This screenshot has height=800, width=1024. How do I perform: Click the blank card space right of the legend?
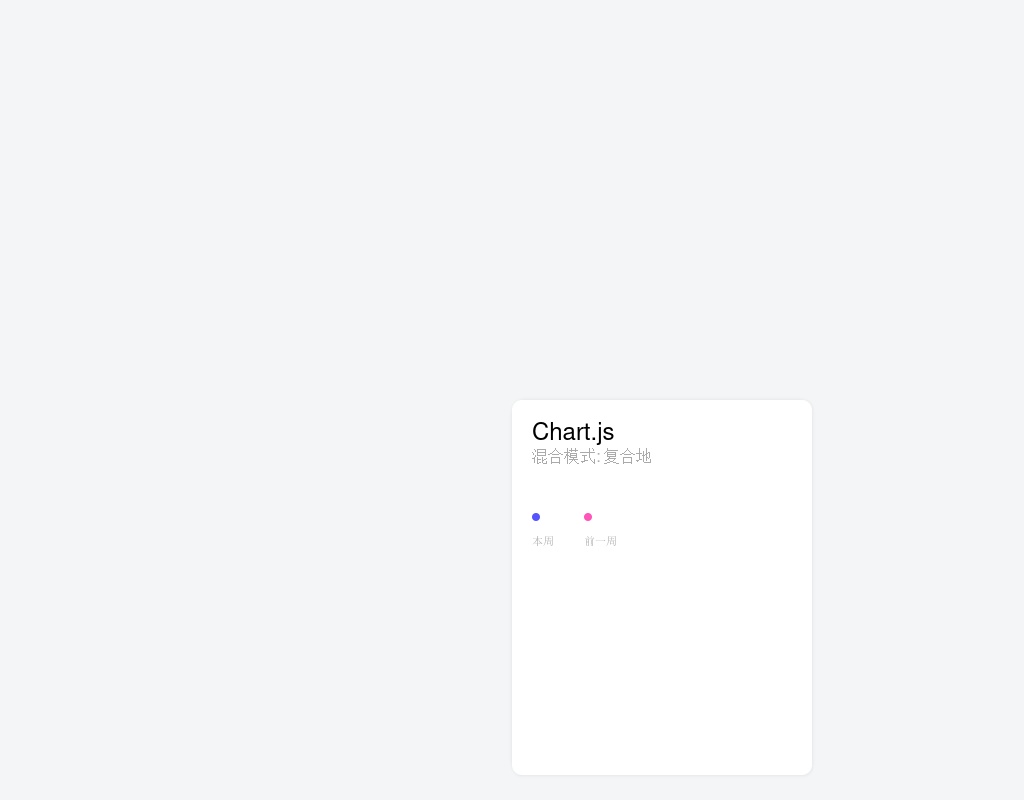tap(720, 527)
